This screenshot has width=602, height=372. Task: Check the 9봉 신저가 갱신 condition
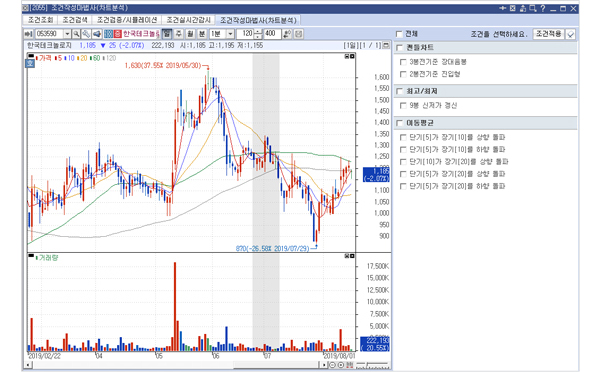(403, 106)
